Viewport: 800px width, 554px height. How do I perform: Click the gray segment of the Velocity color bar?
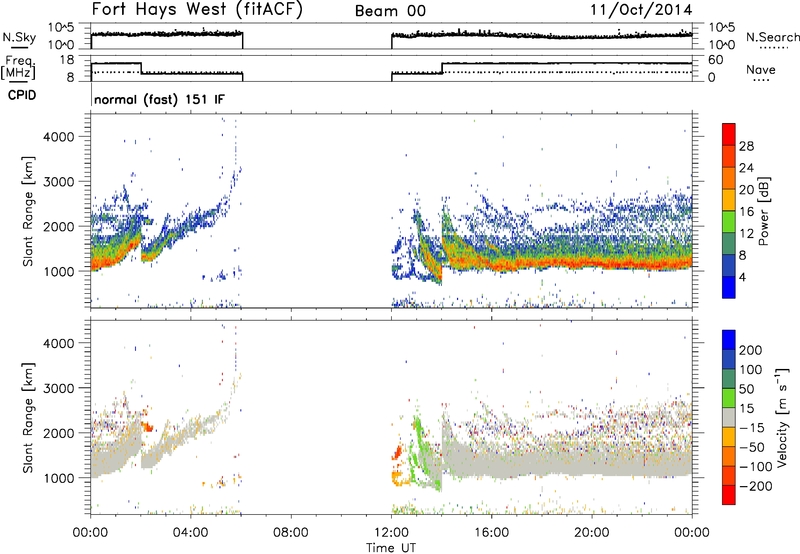[x=729, y=417]
